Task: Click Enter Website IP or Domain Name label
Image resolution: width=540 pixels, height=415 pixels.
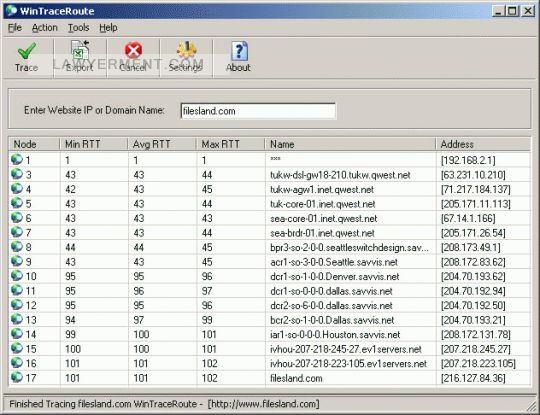Action: pyautogui.click(x=94, y=110)
